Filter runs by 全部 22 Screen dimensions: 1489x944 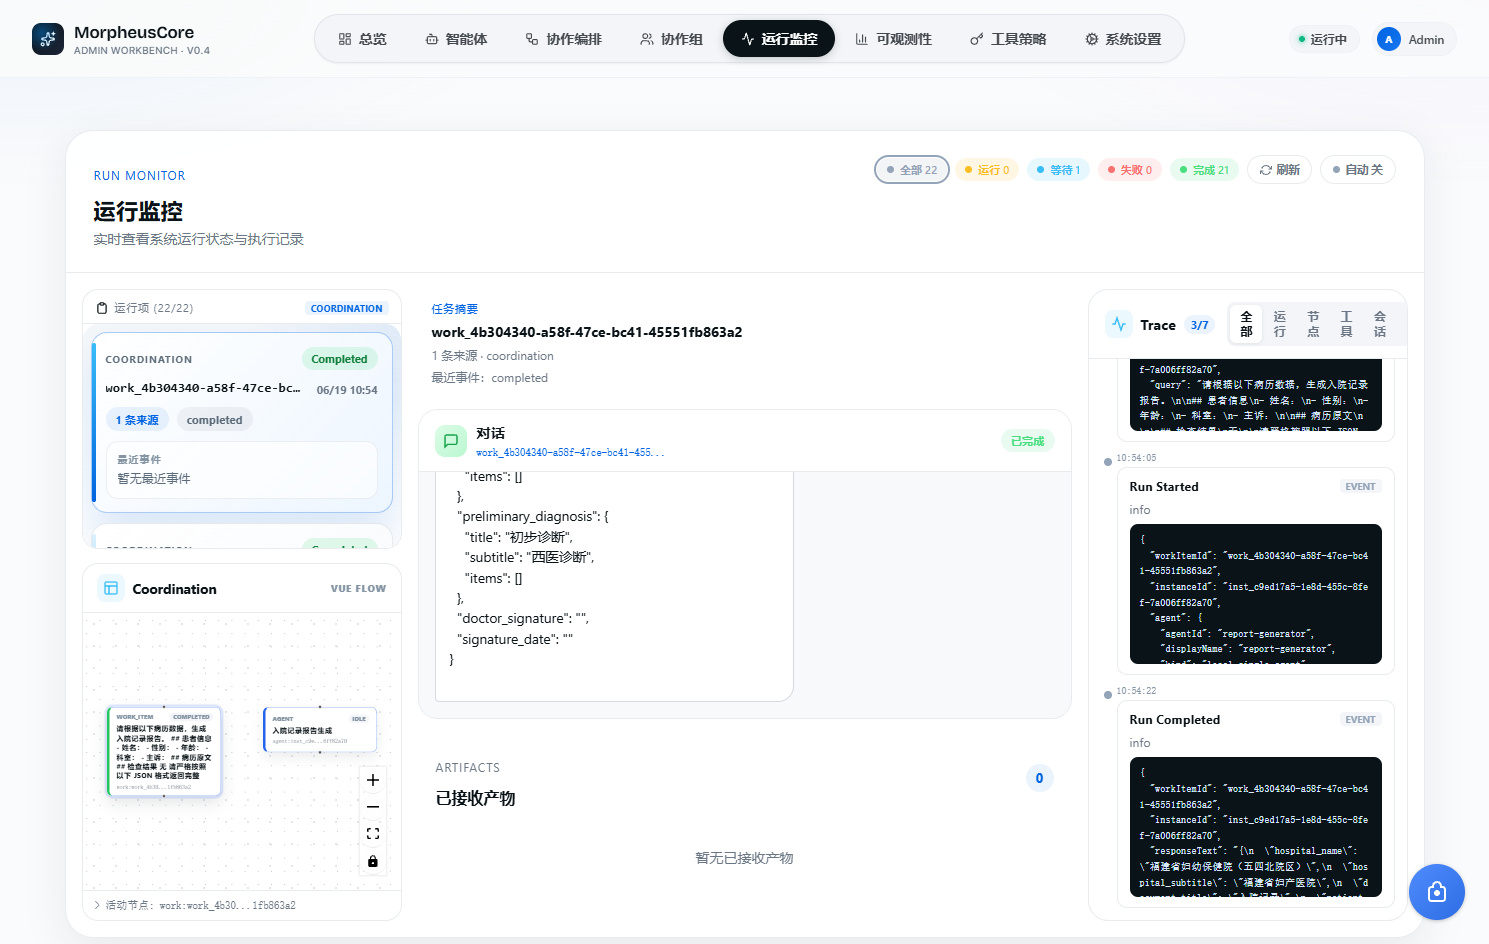pyautogui.click(x=912, y=170)
